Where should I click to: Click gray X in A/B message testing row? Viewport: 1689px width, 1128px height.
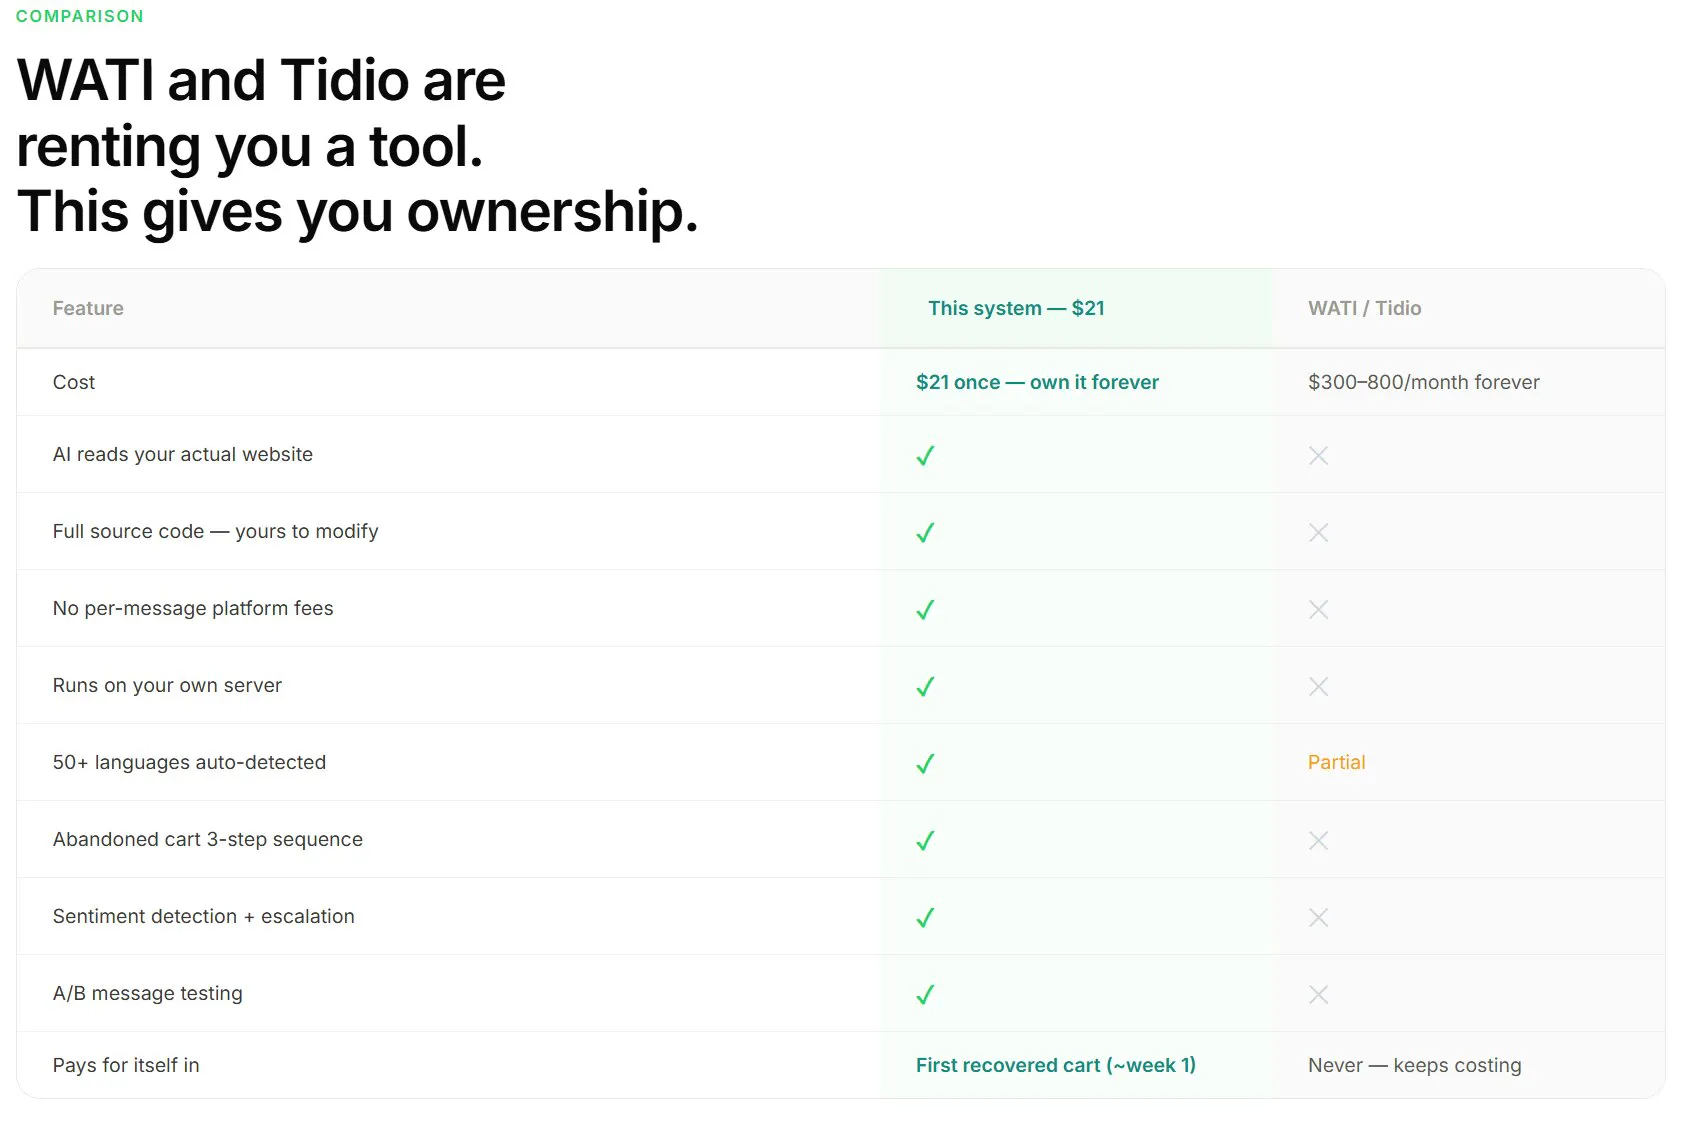click(1318, 994)
